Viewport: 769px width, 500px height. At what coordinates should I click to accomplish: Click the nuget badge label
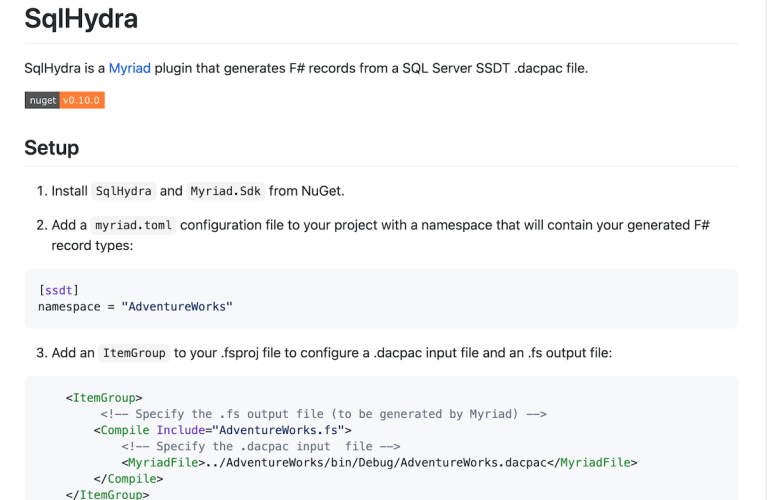pyautogui.click(x=42, y=100)
